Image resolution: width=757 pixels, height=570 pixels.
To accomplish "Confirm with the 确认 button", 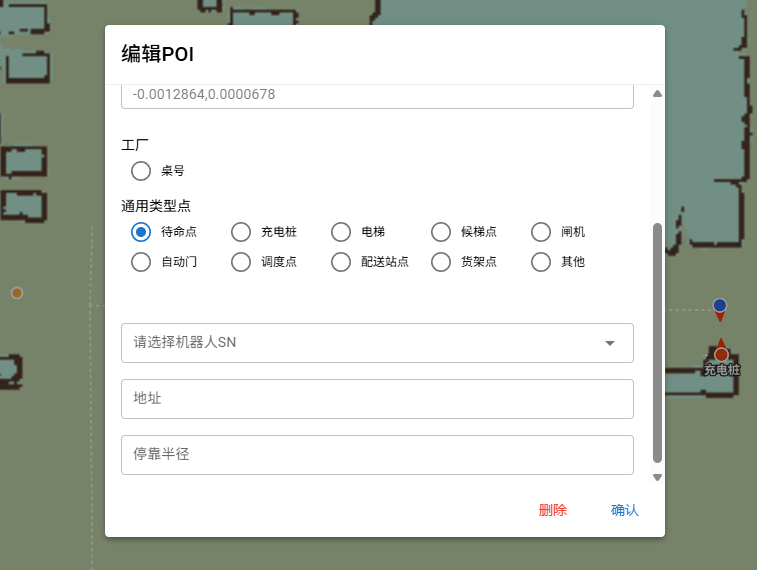I will tap(624, 510).
